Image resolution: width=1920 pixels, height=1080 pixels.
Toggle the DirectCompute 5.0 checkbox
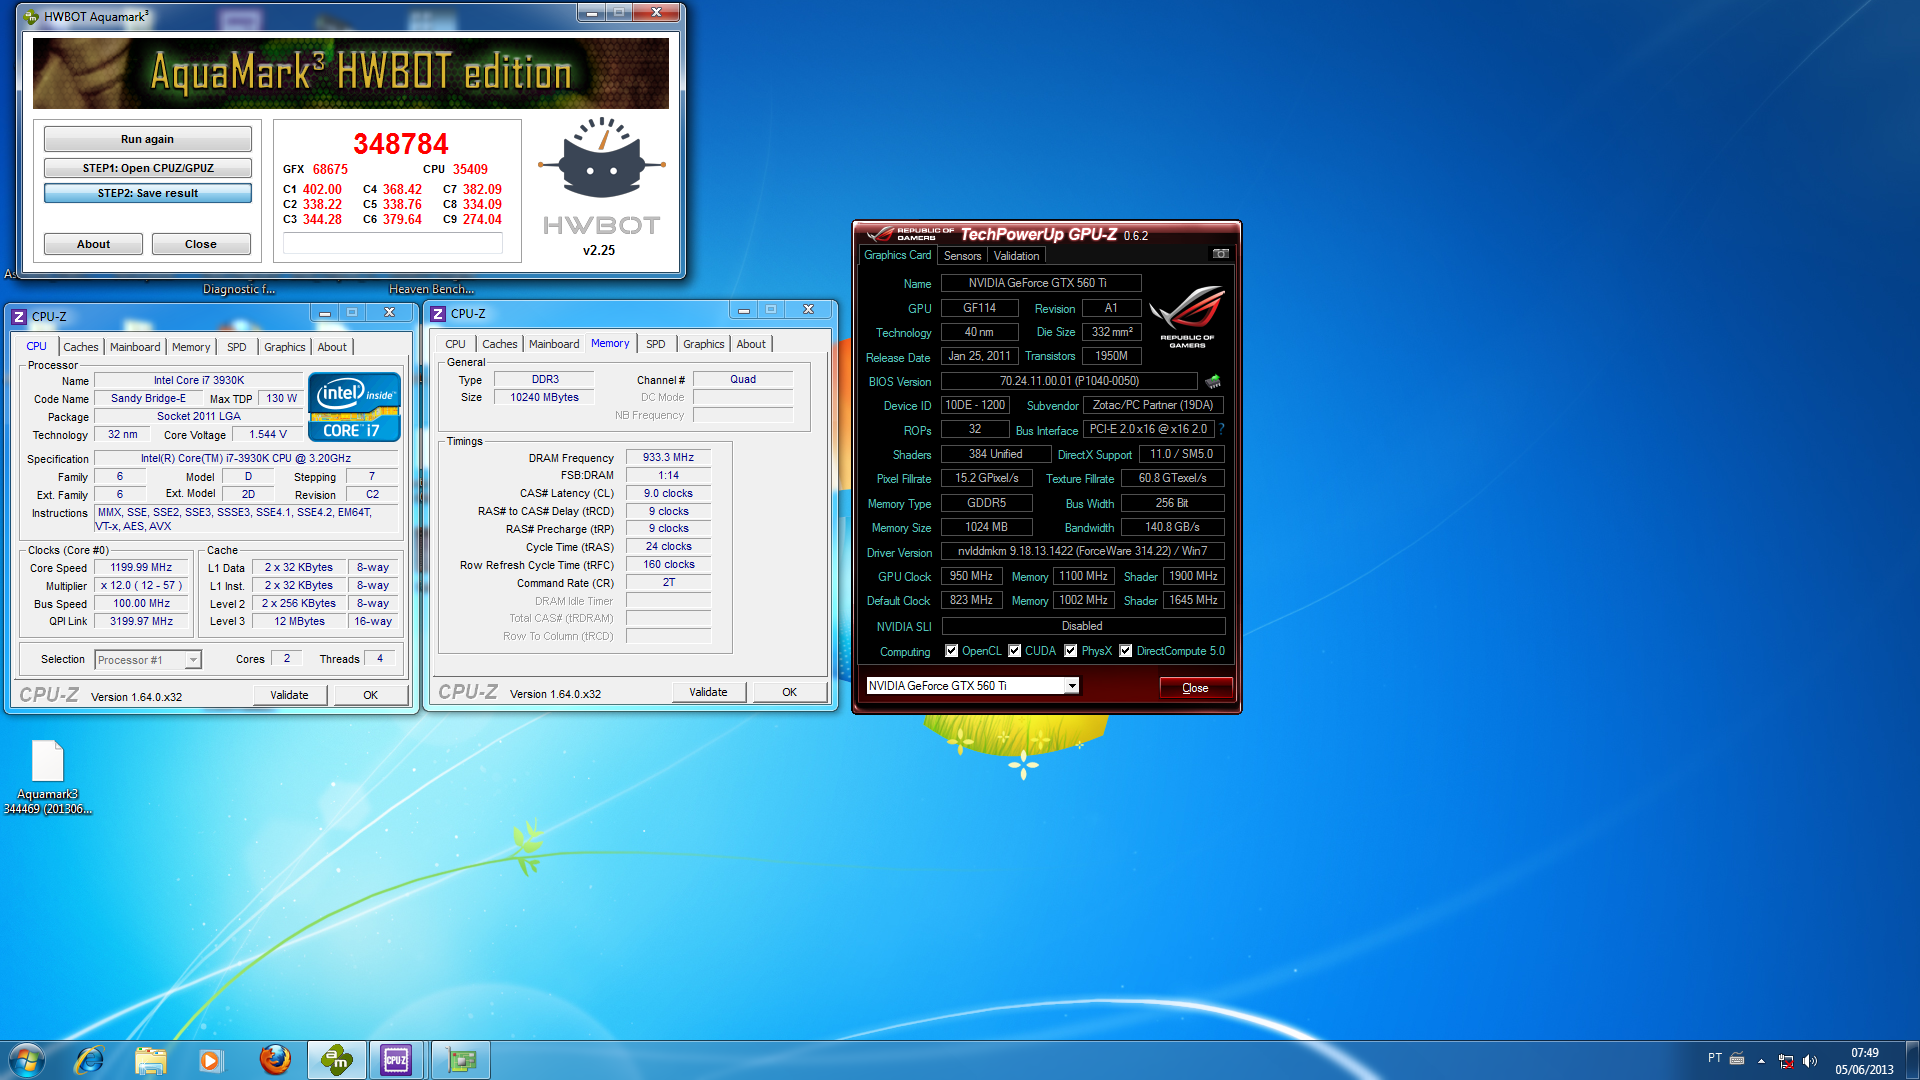tap(1126, 651)
